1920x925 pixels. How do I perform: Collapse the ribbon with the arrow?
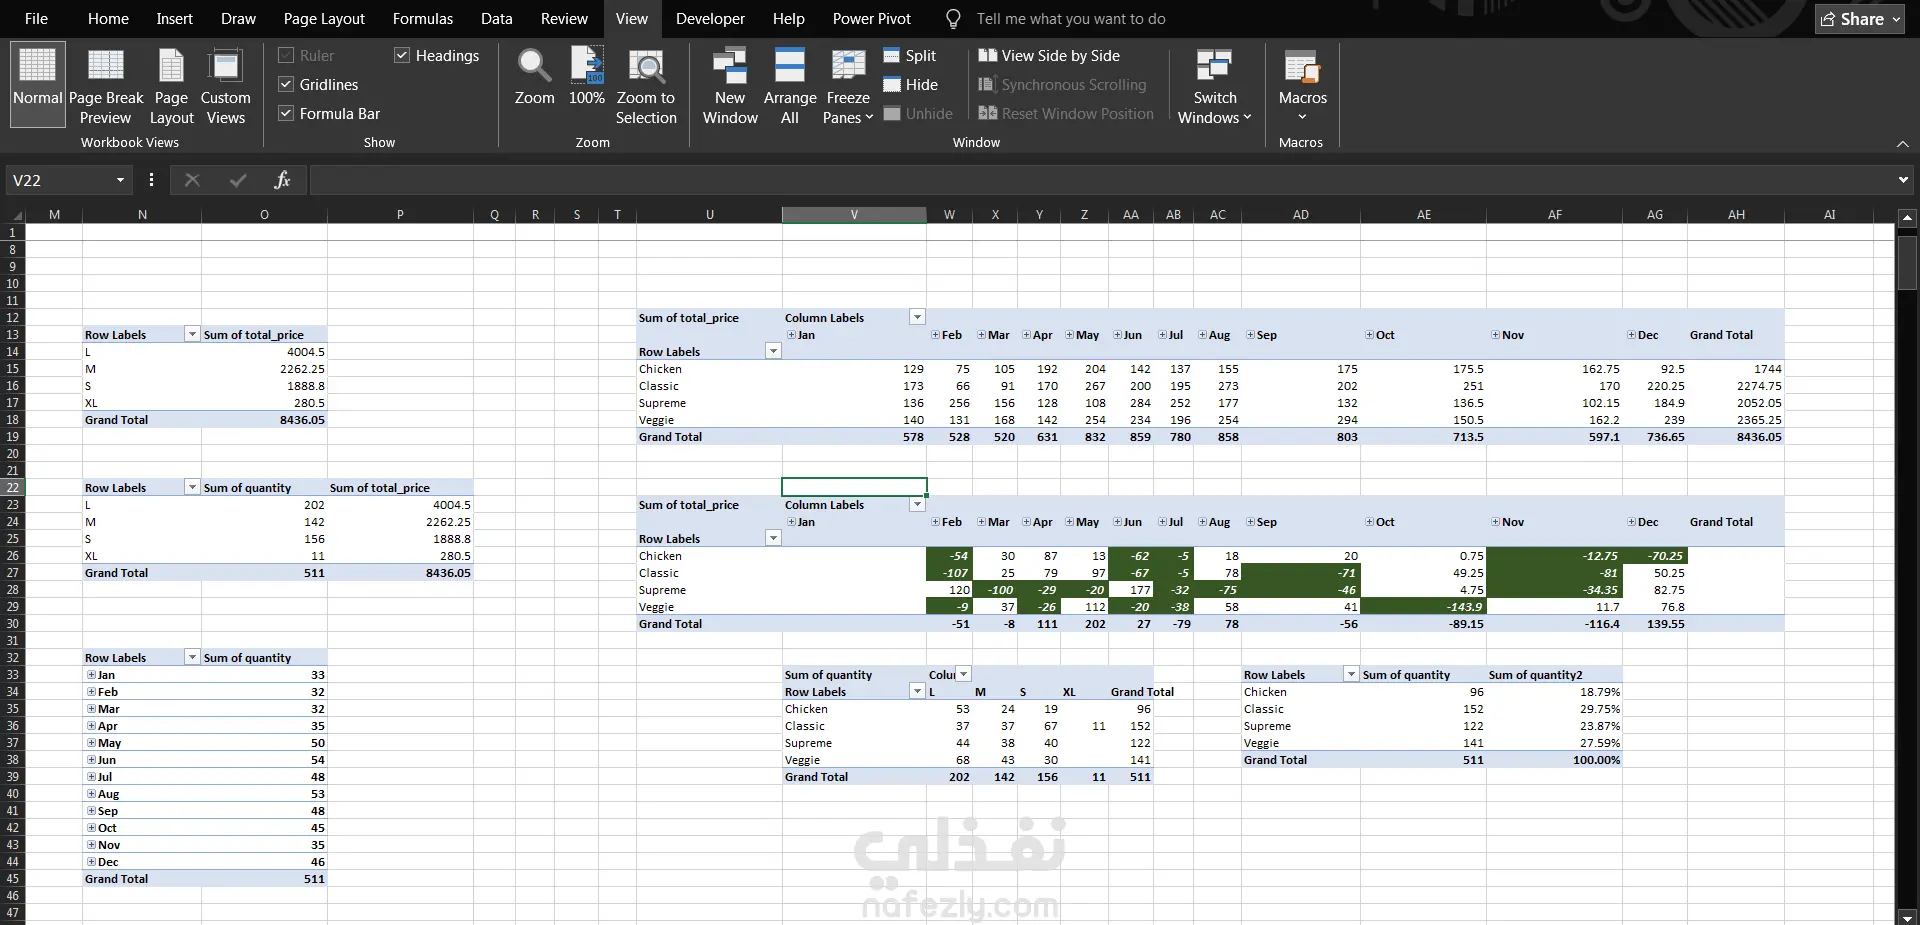click(x=1903, y=144)
